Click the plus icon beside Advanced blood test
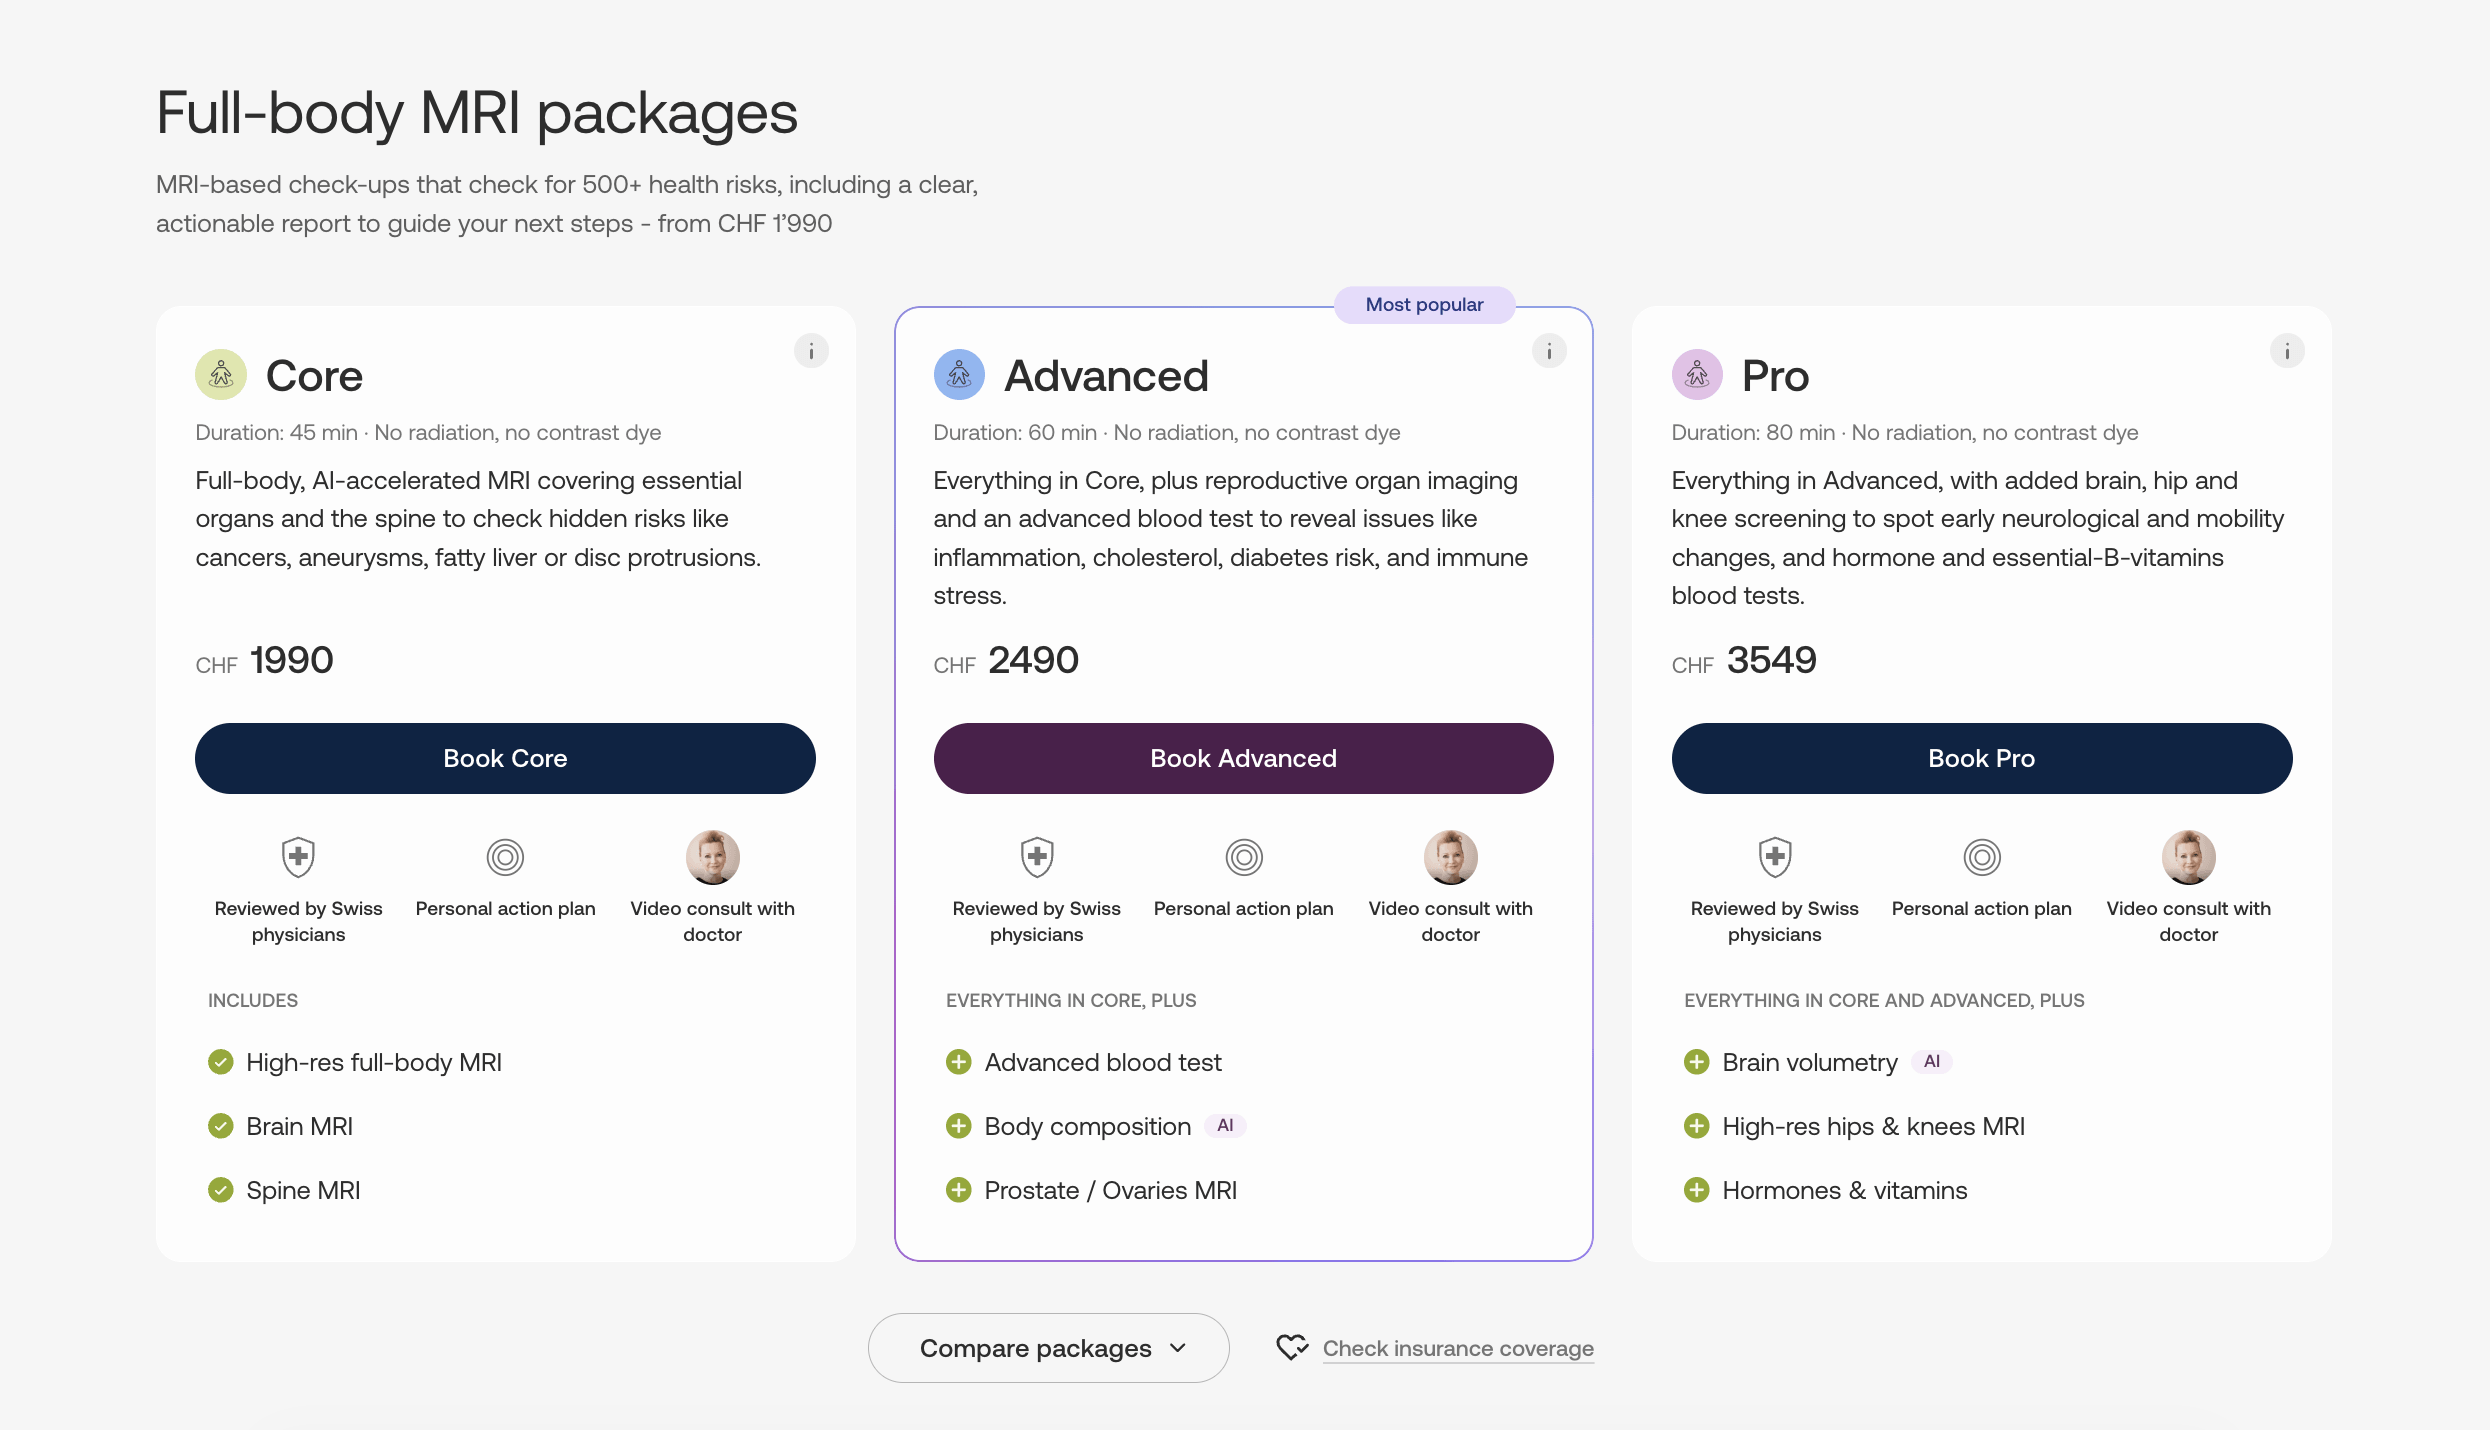This screenshot has height=1430, width=2490. (958, 1062)
